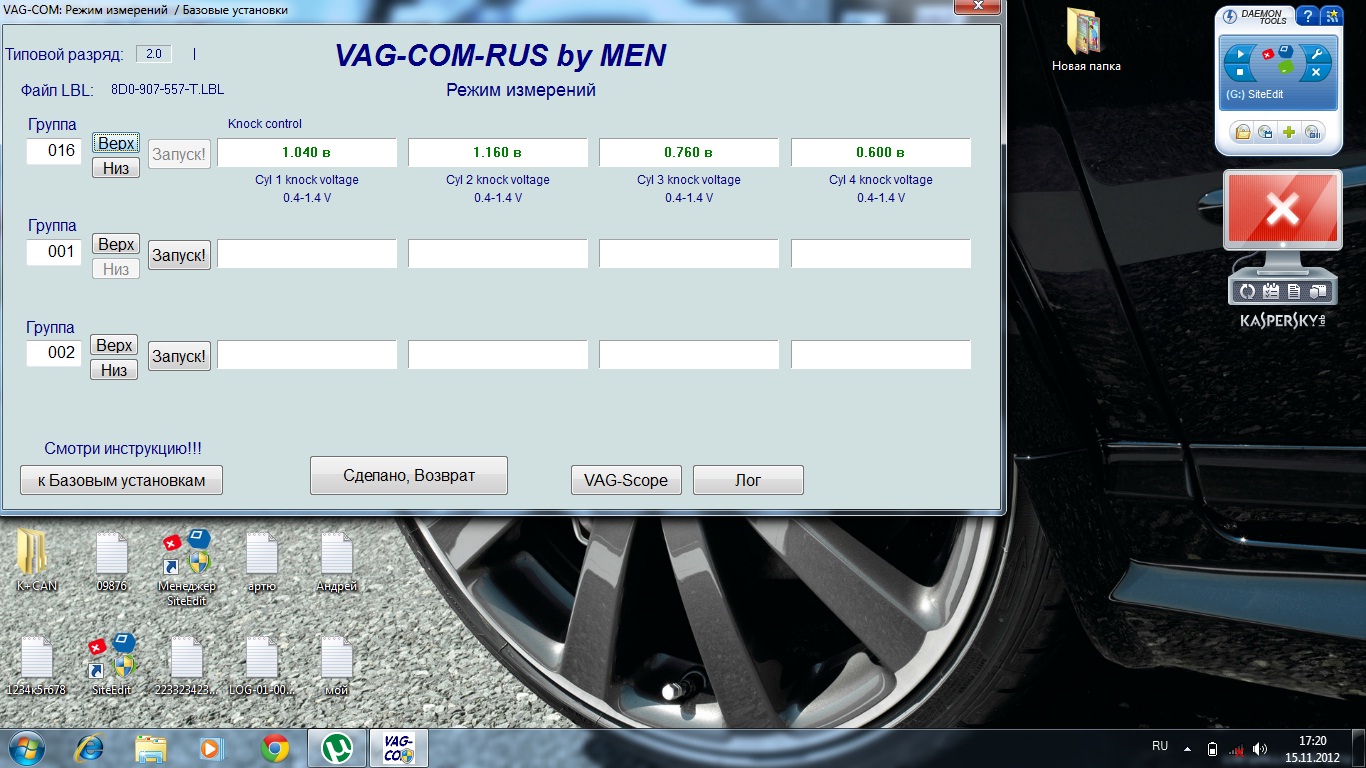
Task: Open Windows Explorer from the taskbar
Action: [x=151, y=747]
